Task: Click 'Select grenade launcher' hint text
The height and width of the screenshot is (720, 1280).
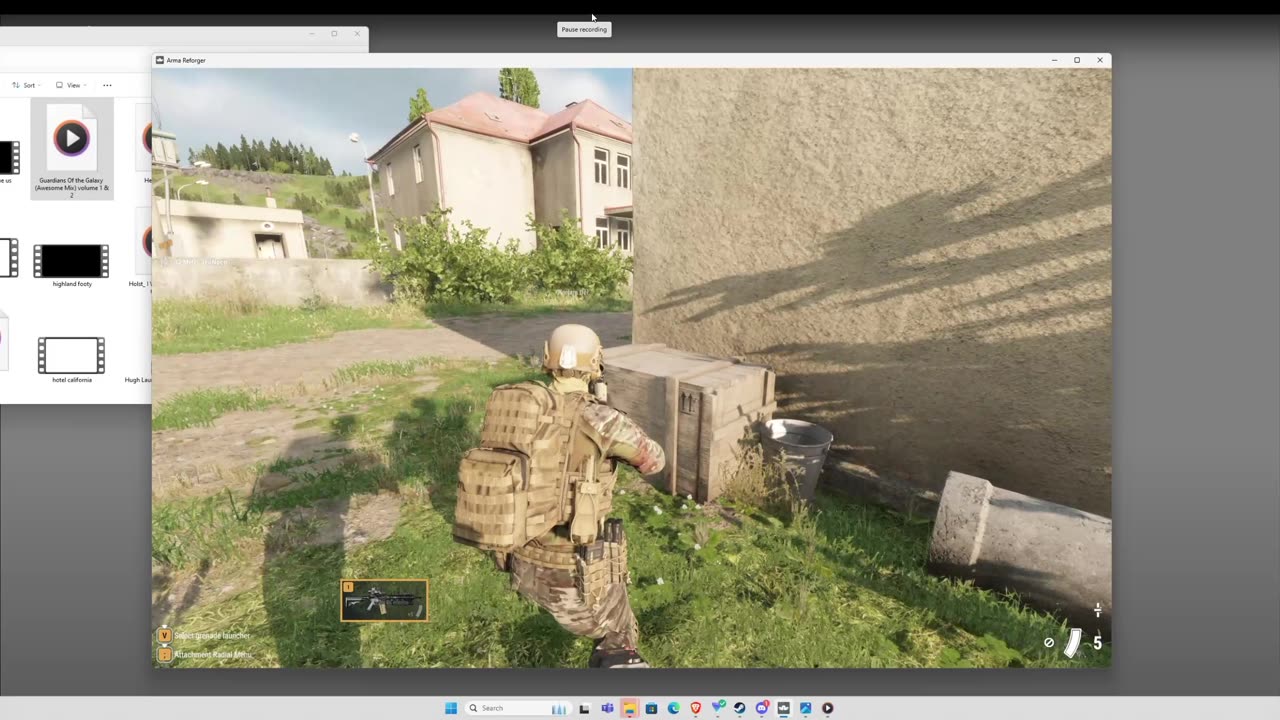Action: click(x=212, y=635)
